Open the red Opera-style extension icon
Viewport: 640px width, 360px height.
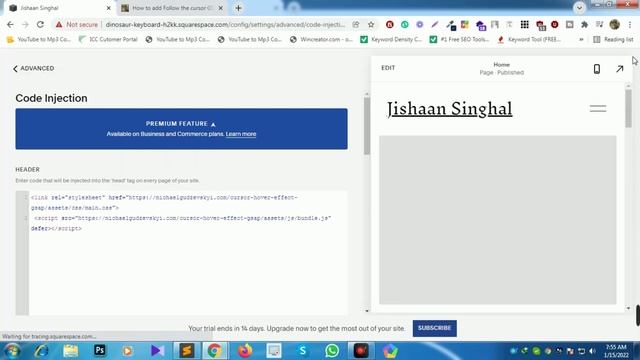pyautogui.click(x=554, y=24)
